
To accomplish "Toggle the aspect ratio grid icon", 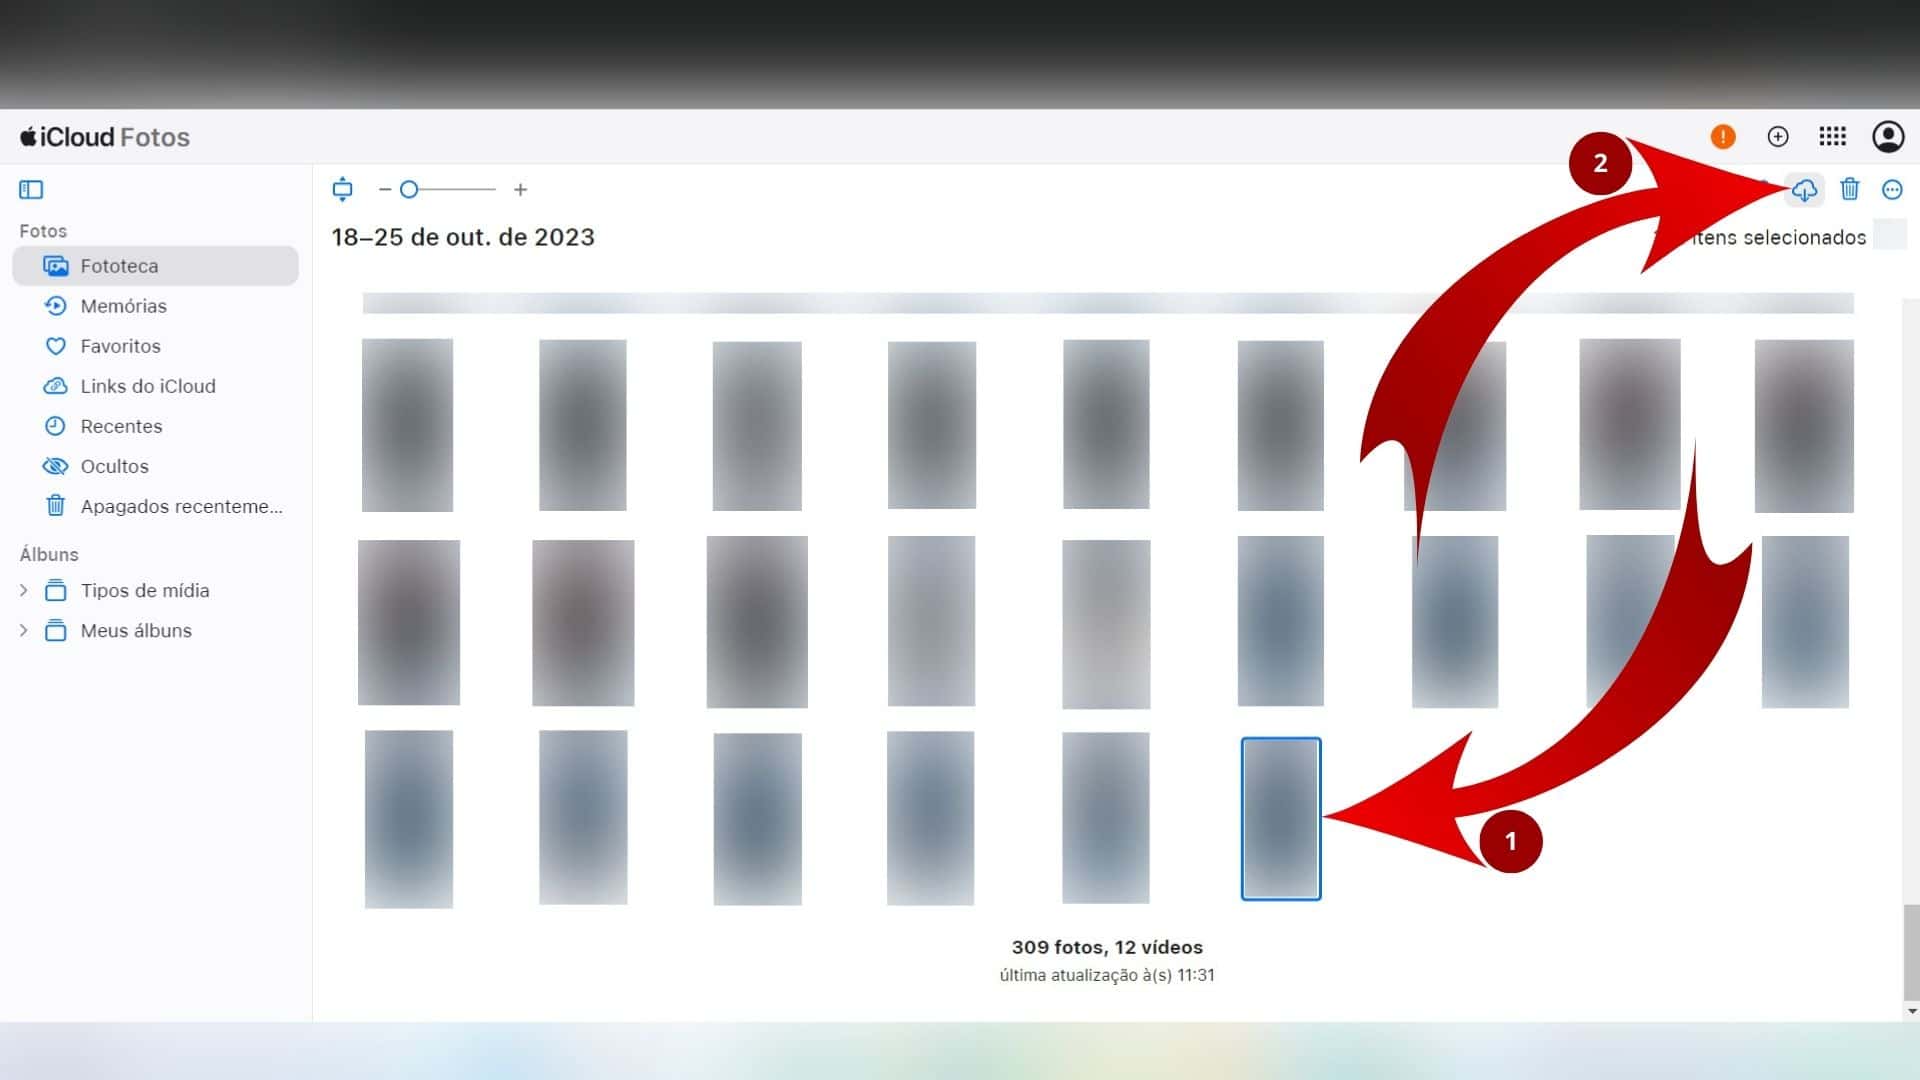I will pyautogui.click(x=342, y=189).
